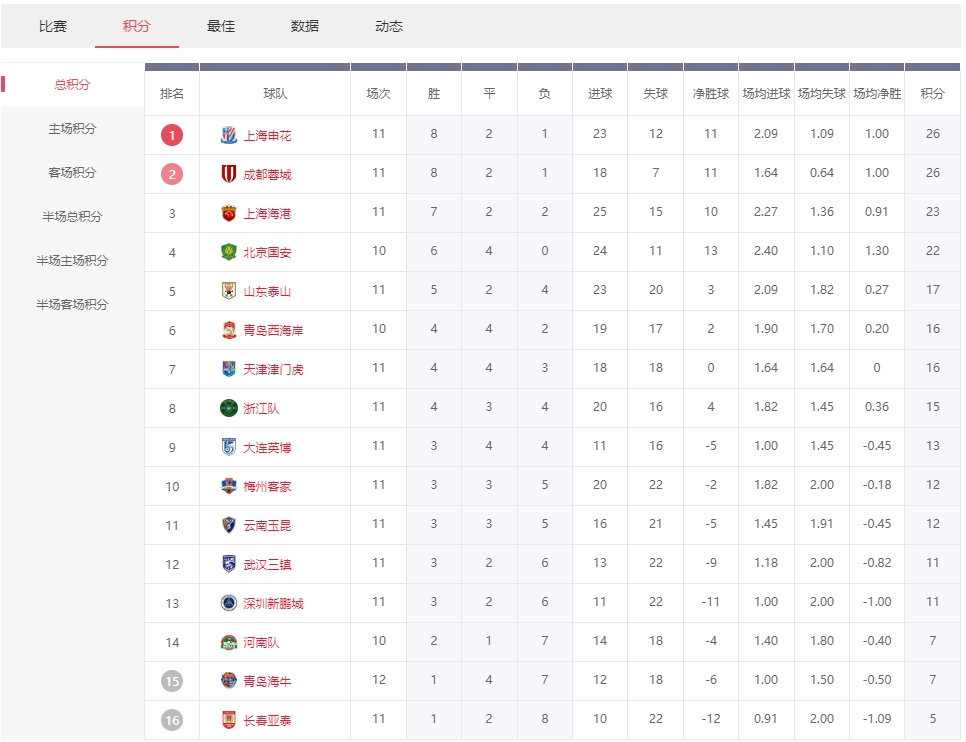Click the Shanghai Shenhua (上海申花) team logo
966x742 pixels.
coord(229,135)
